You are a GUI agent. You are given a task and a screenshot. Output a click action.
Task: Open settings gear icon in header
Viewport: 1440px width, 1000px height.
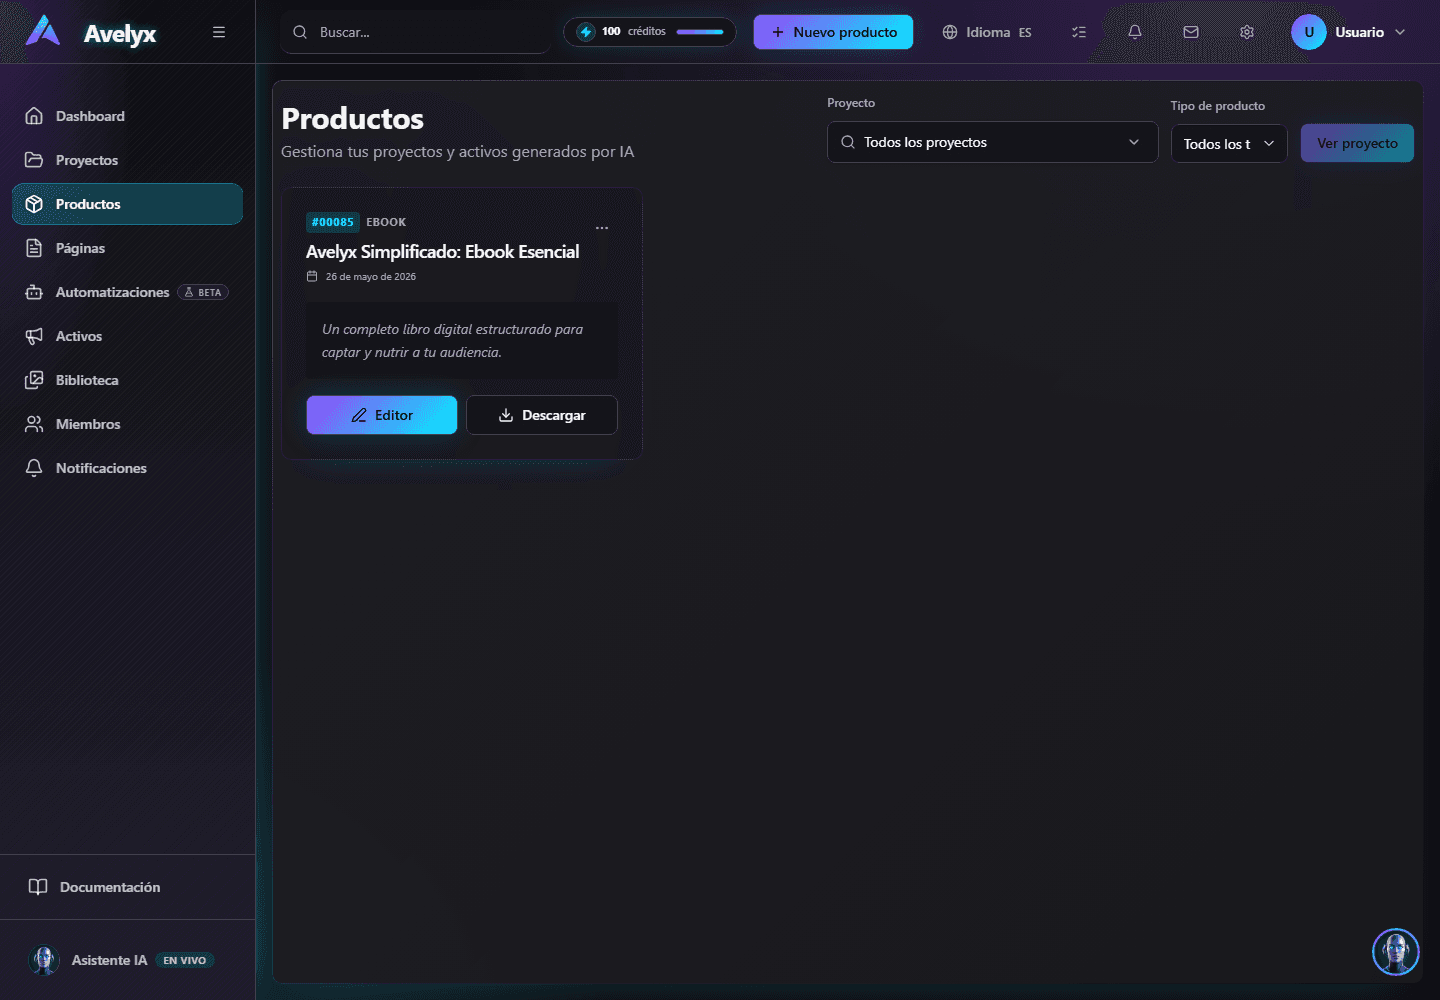pos(1247,32)
